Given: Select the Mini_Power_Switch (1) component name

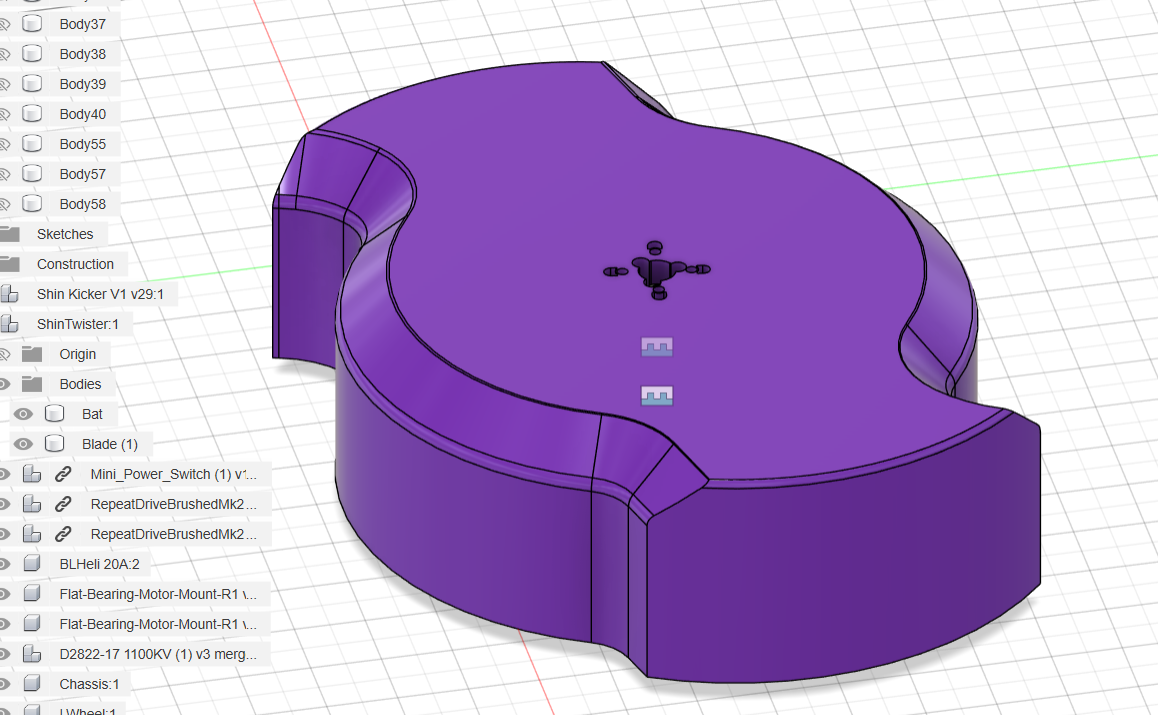Looking at the screenshot, I should click(174, 474).
